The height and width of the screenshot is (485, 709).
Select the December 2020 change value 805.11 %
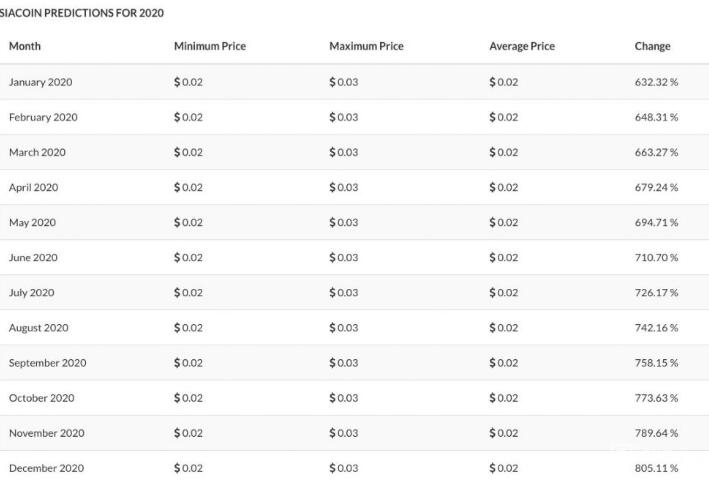[x=656, y=468]
